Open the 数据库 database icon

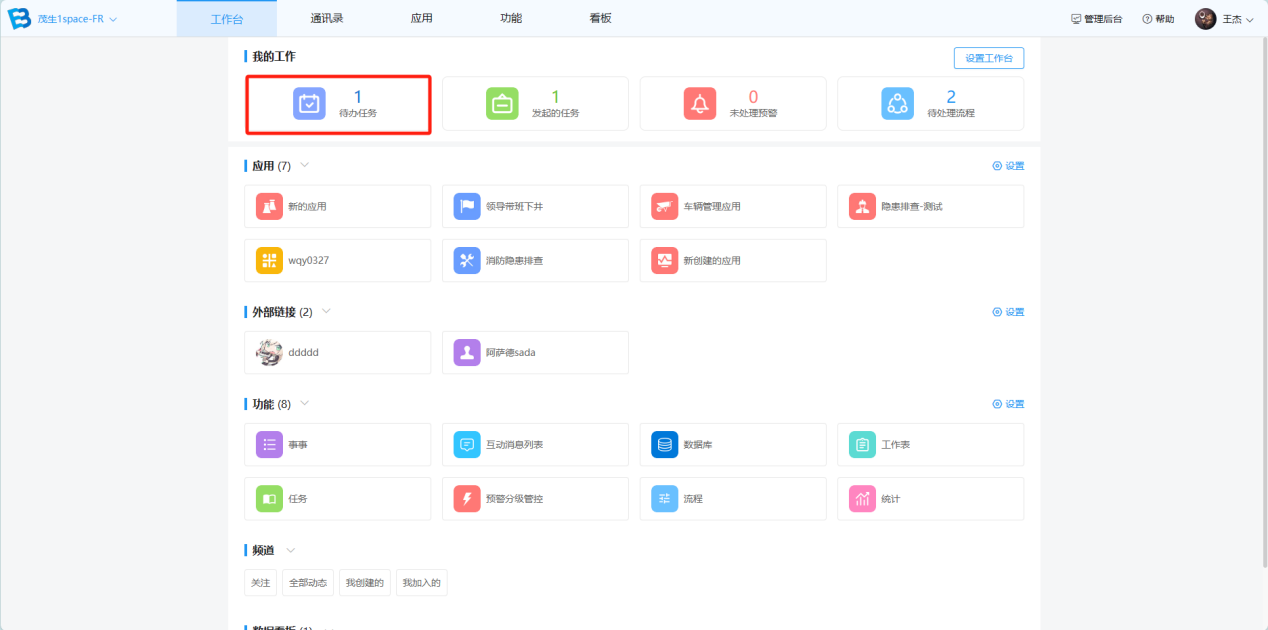(x=665, y=445)
